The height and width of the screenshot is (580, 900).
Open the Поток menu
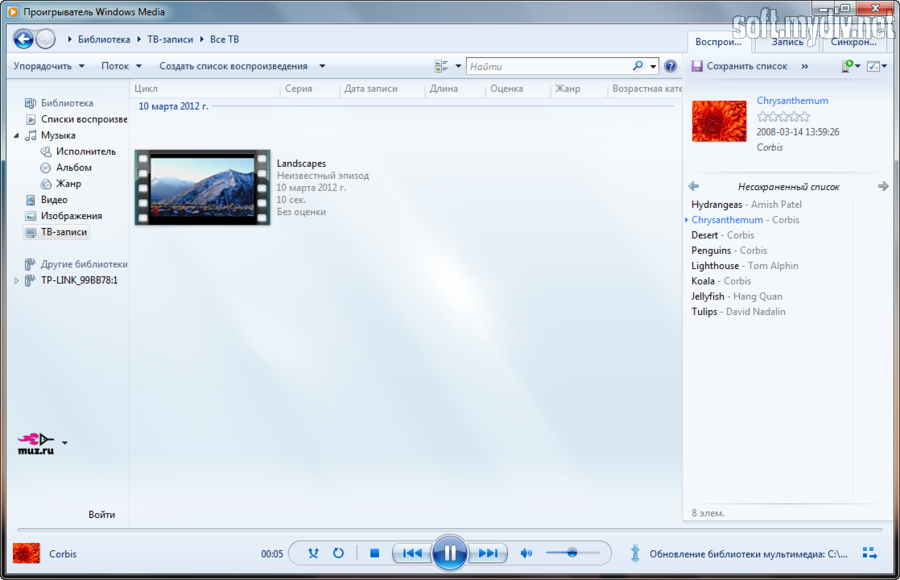click(121, 66)
